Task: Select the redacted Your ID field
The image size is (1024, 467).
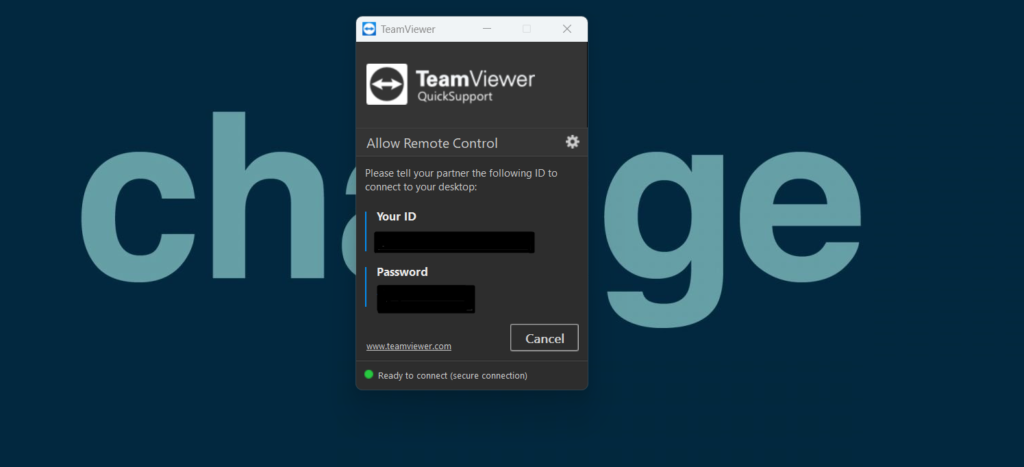Action: (x=455, y=242)
